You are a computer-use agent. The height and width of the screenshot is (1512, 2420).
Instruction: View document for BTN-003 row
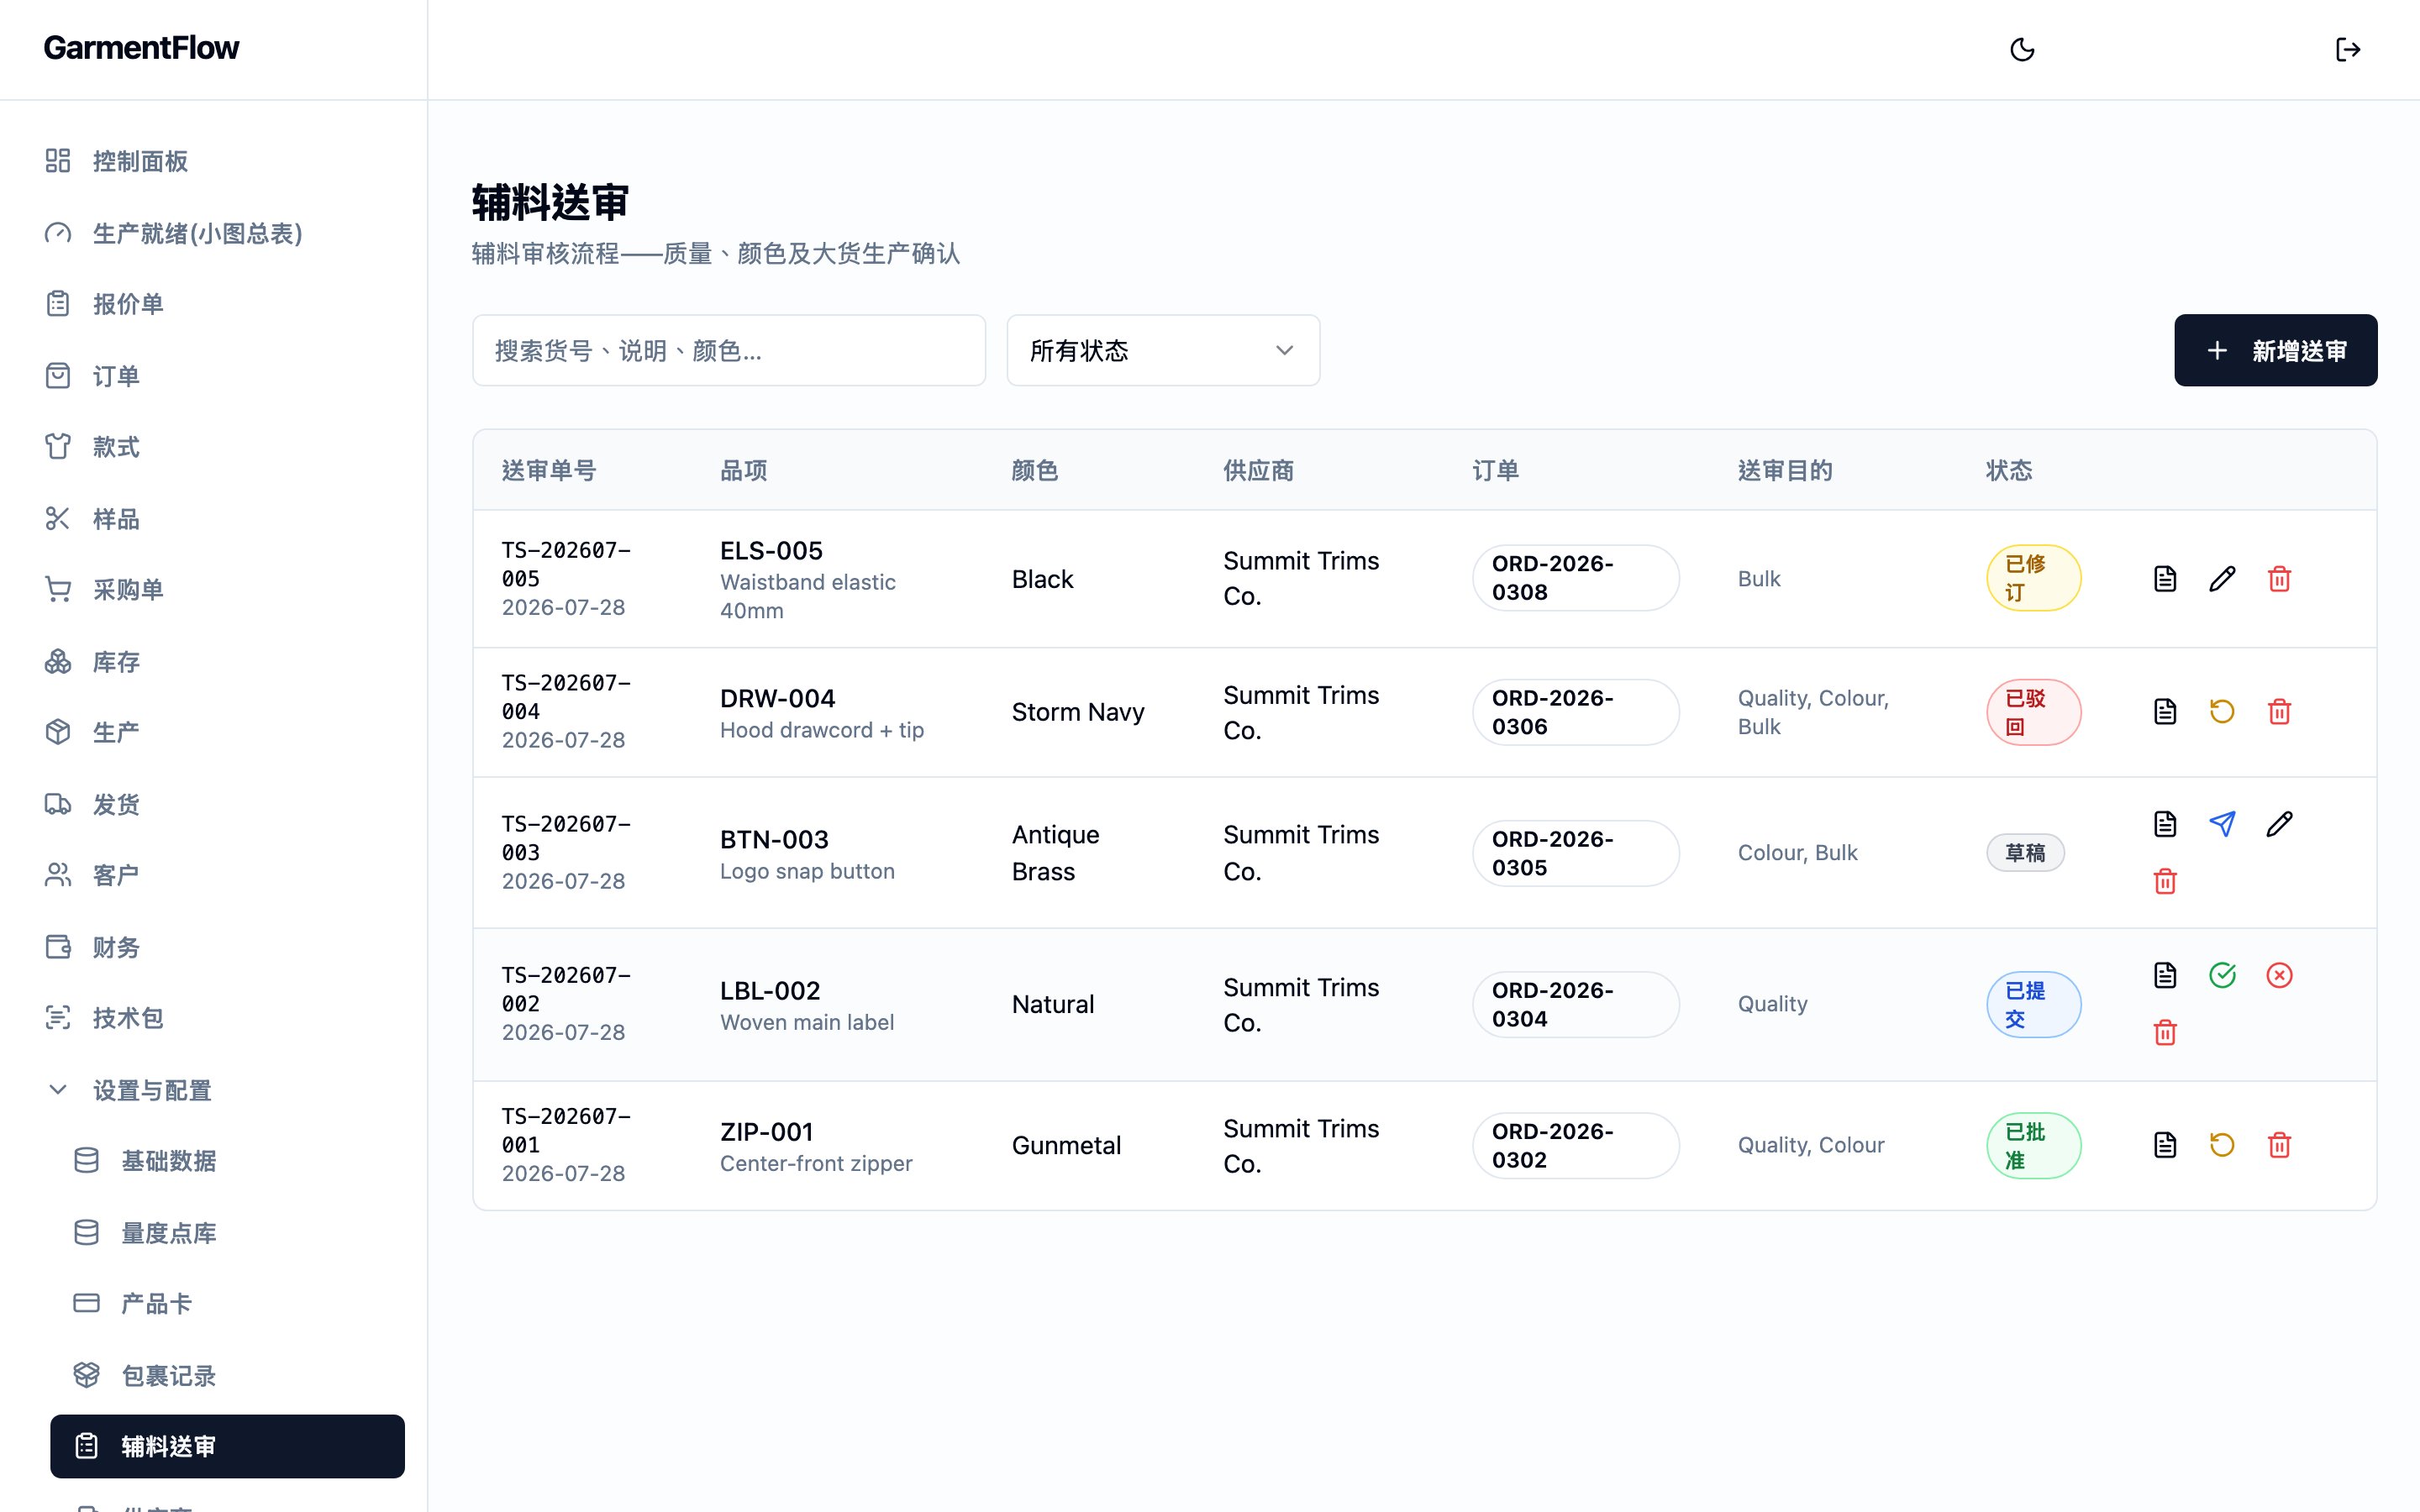point(2165,824)
